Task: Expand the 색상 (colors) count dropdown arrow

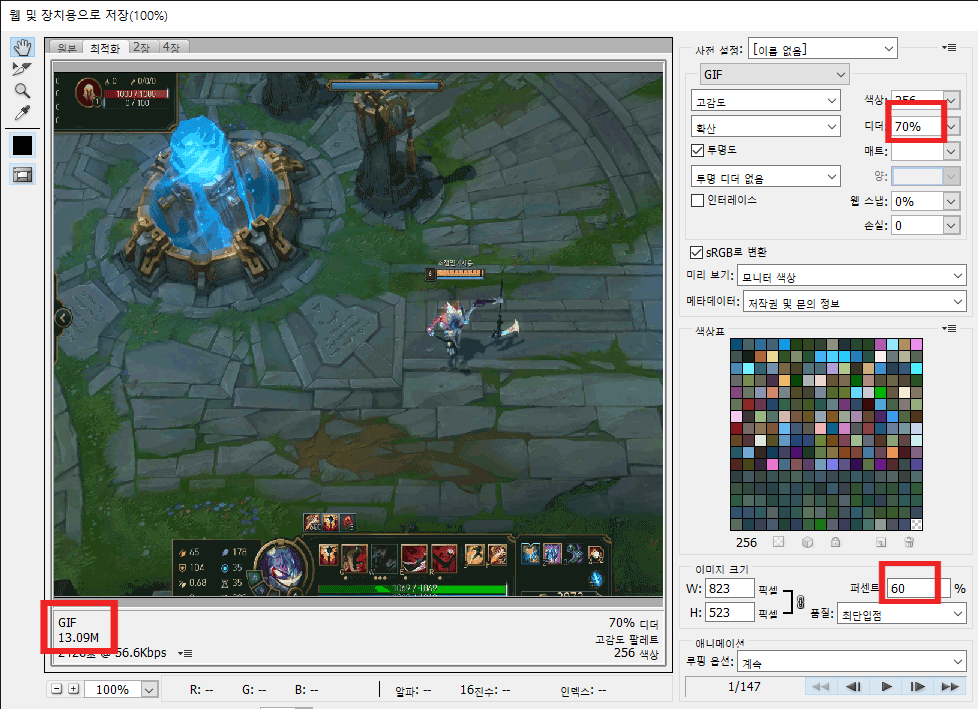Action: pos(951,100)
